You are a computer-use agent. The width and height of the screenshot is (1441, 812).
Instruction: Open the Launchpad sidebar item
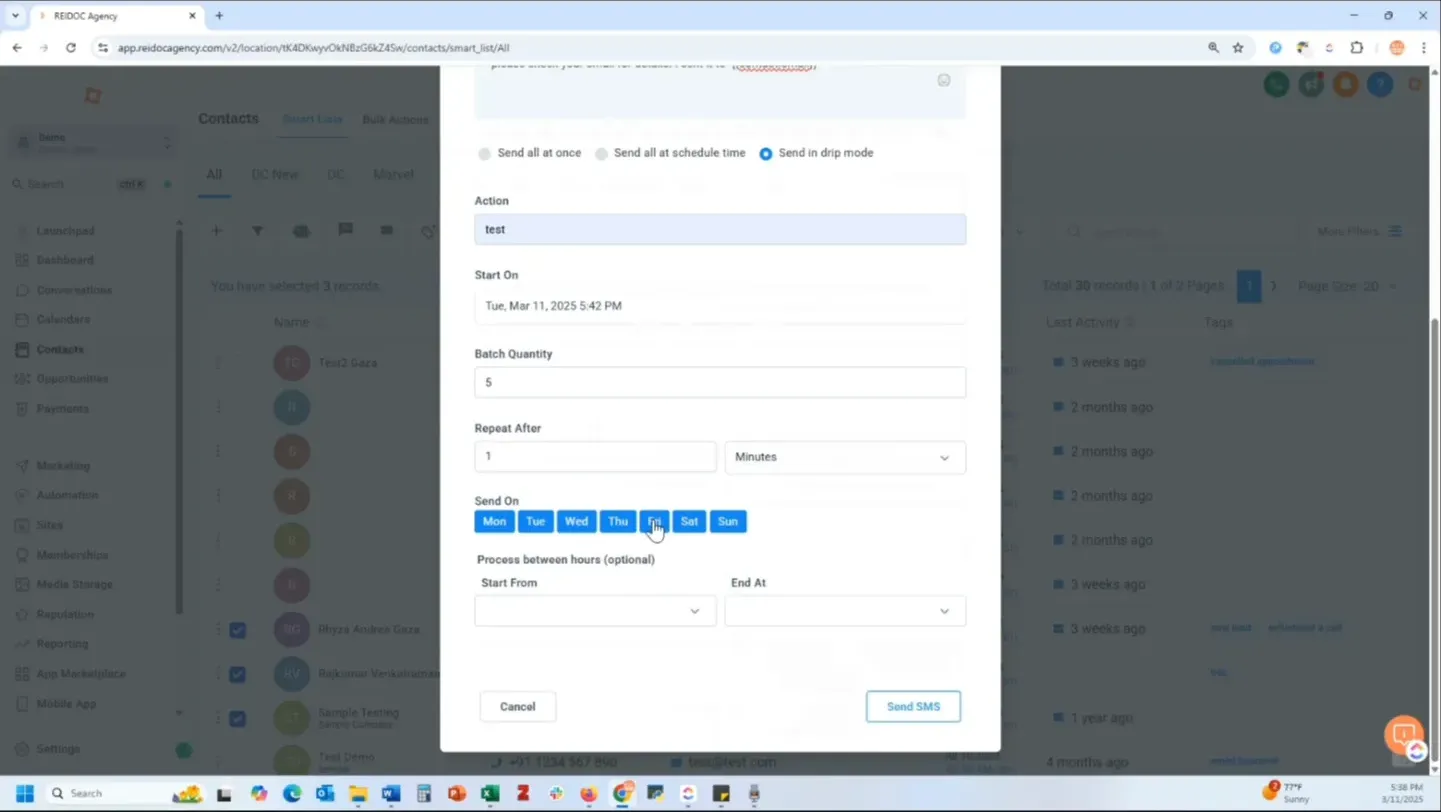[x=66, y=231]
